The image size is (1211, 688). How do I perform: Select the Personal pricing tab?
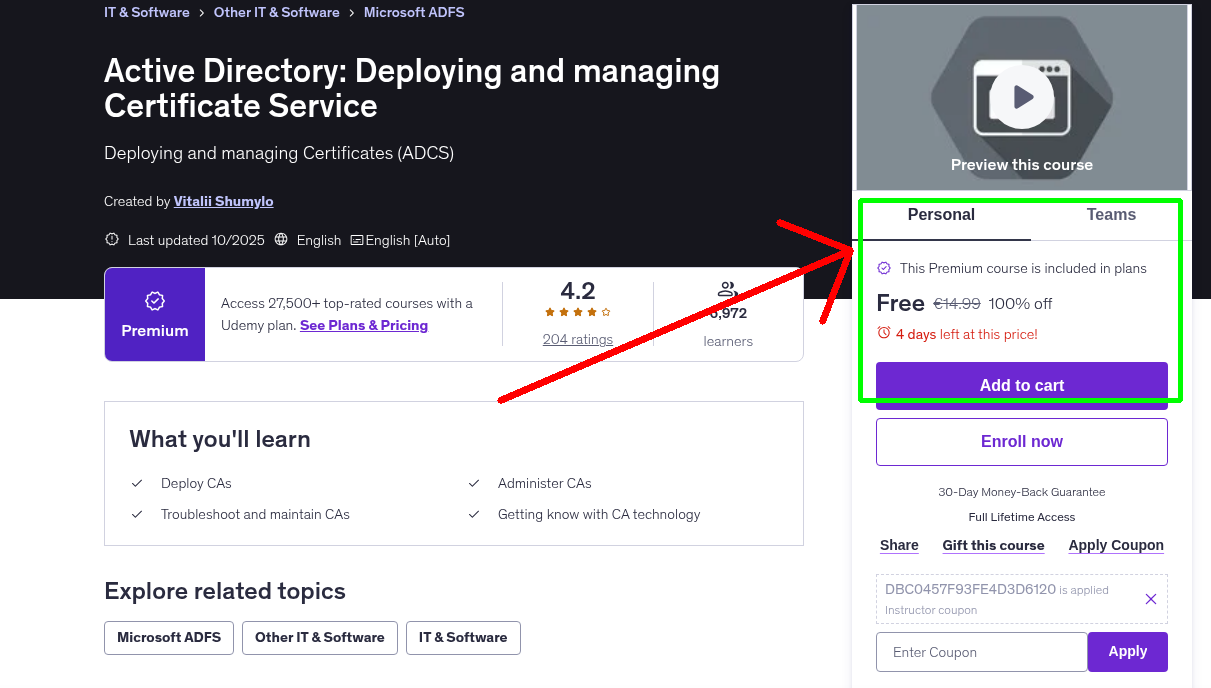tap(941, 215)
